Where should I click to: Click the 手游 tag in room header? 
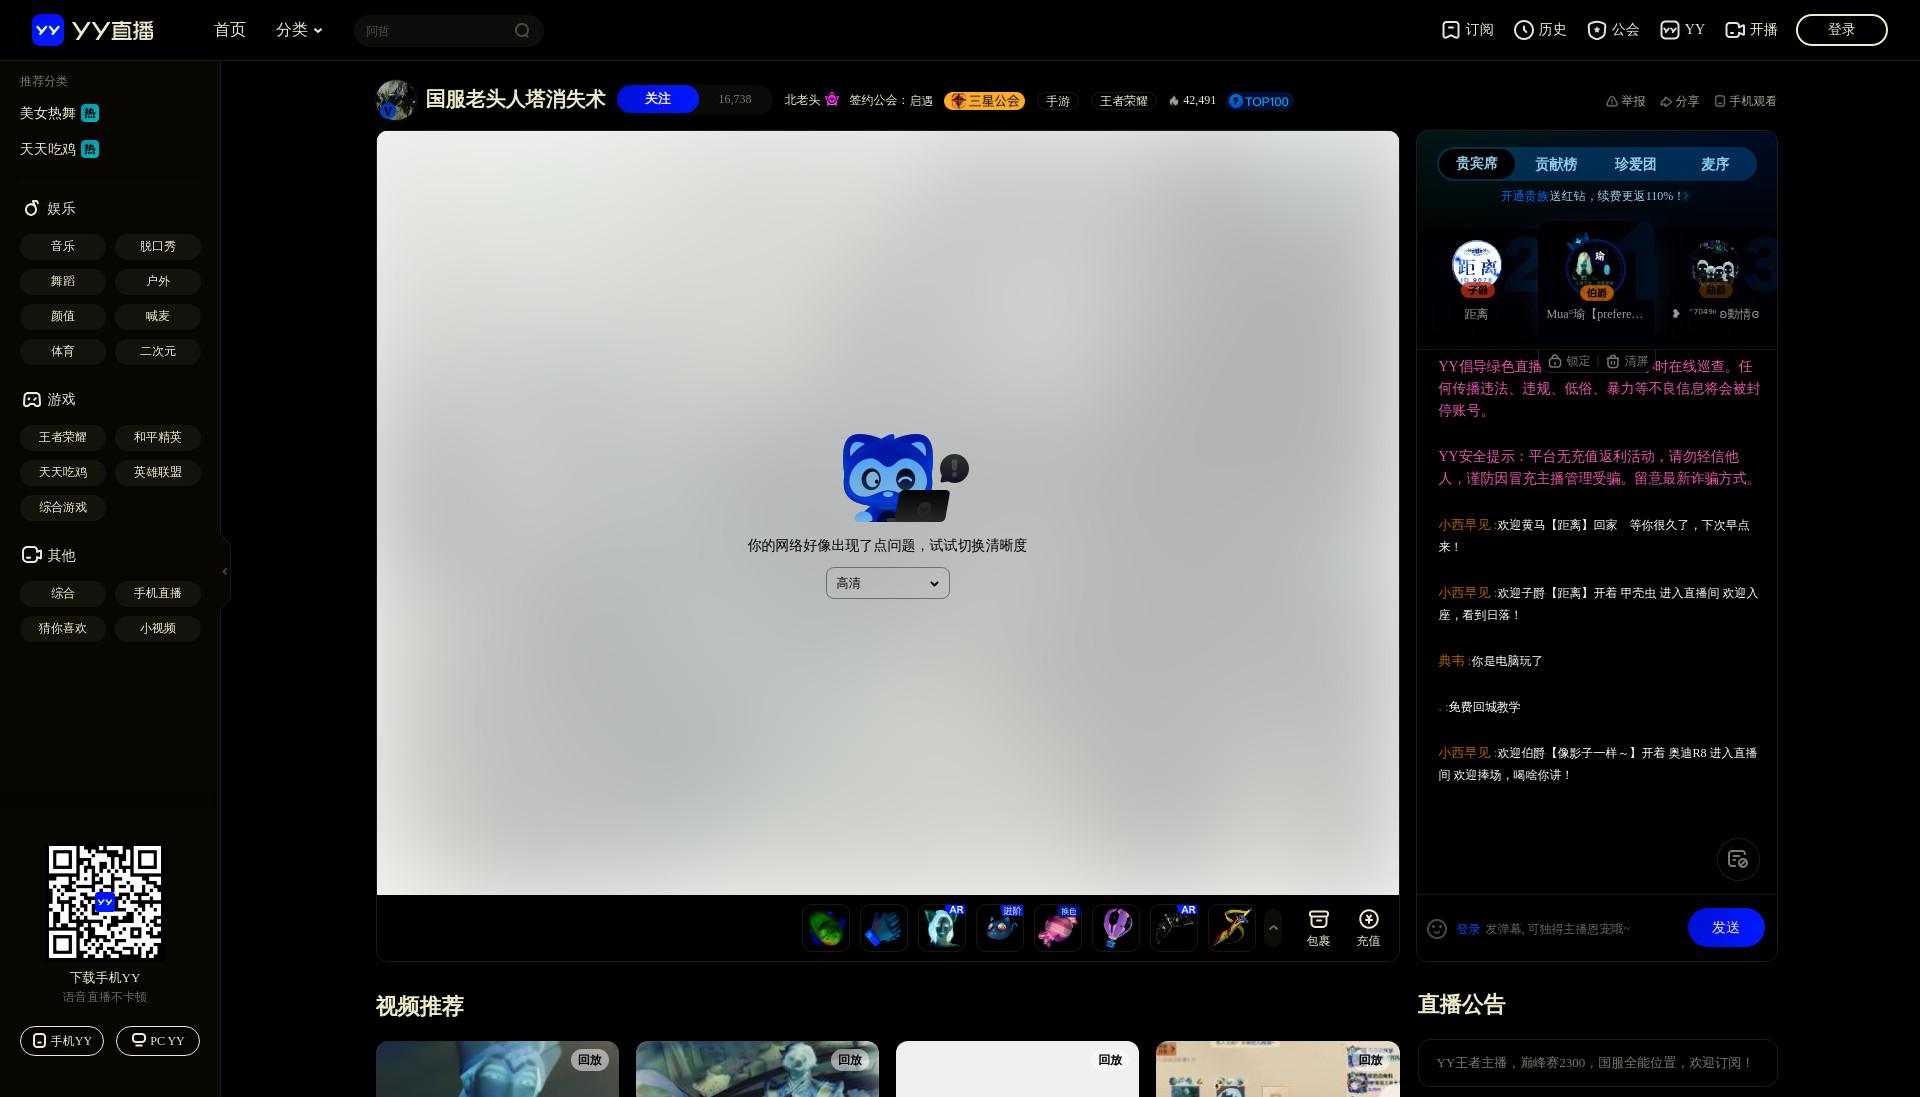pos(1058,101)
